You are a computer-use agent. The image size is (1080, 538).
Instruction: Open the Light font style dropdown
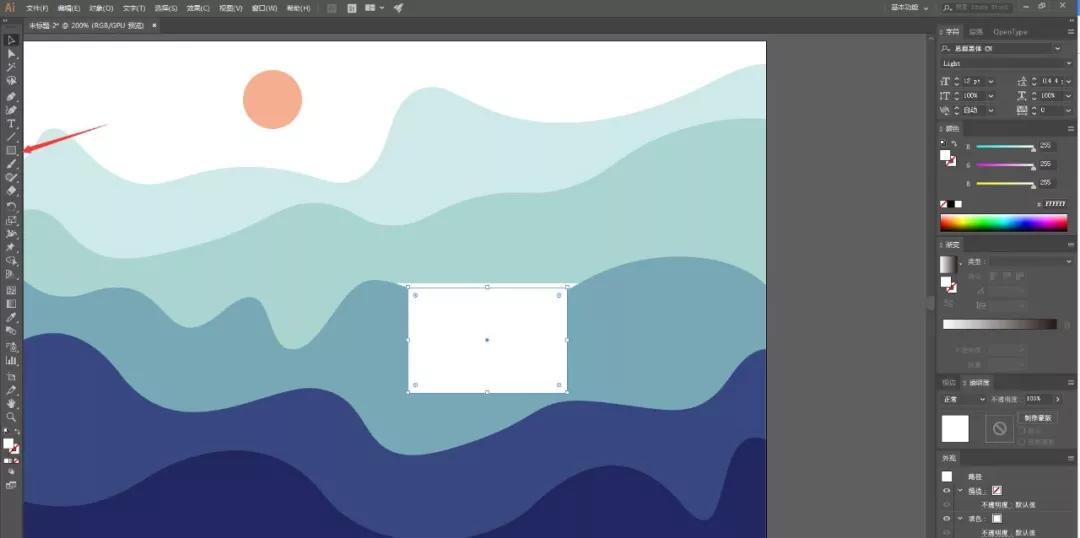click(x=1067, y=63)
